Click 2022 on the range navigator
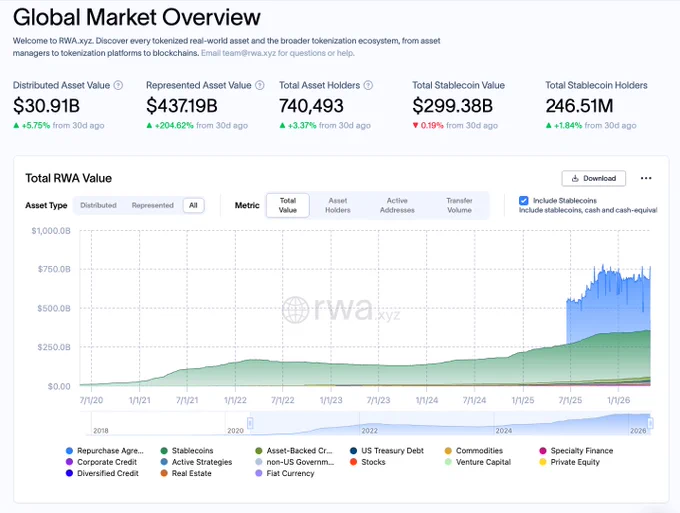This screenshot has width=680, height=513. pyautogui.click(x=369, y=431)
